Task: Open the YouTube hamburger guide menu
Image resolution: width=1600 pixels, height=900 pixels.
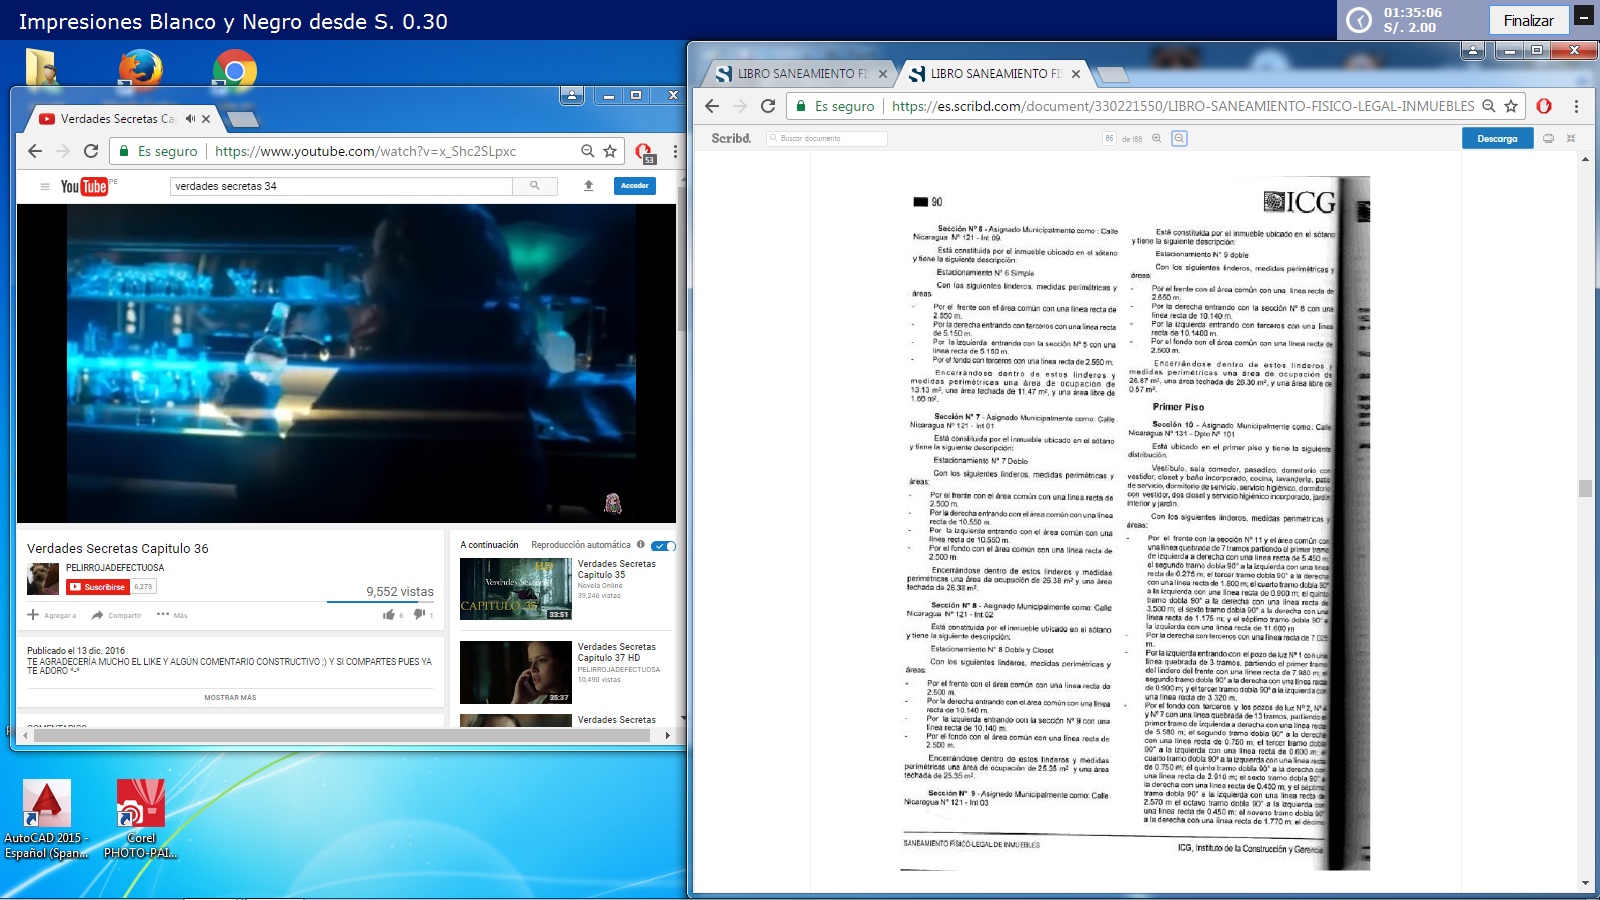Action: click(x=44, y=186)
